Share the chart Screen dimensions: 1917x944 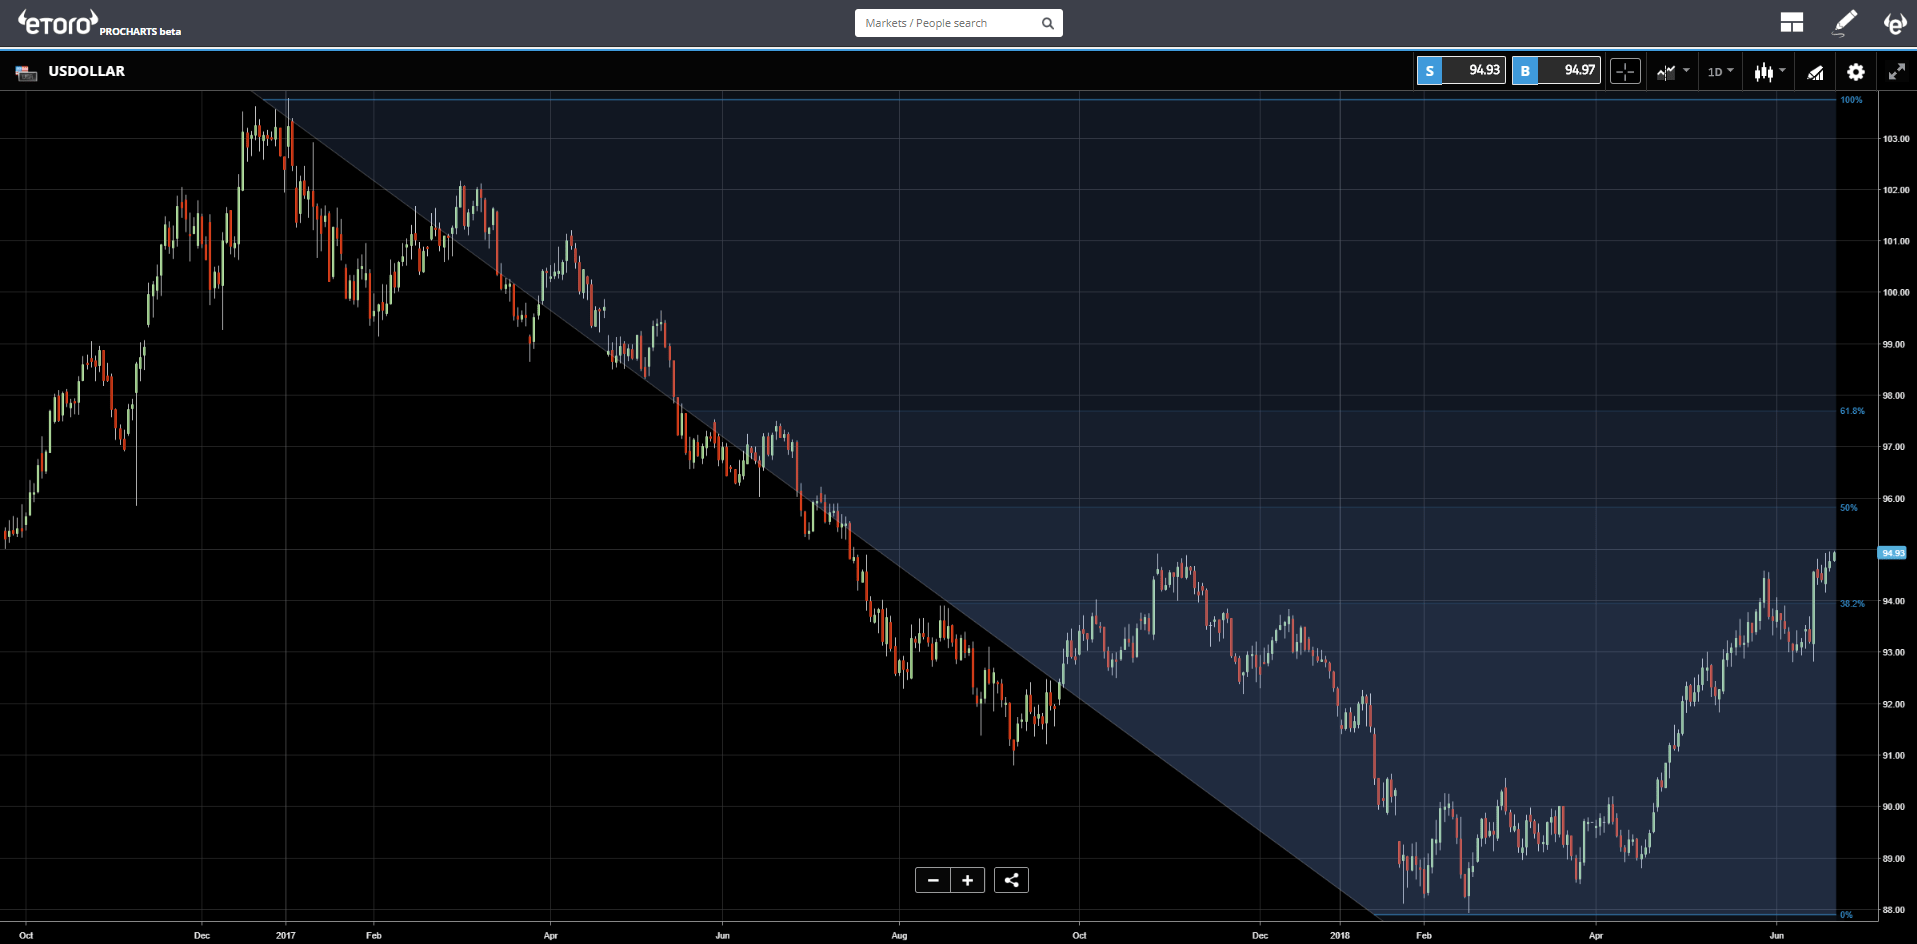click(1011, 880)
